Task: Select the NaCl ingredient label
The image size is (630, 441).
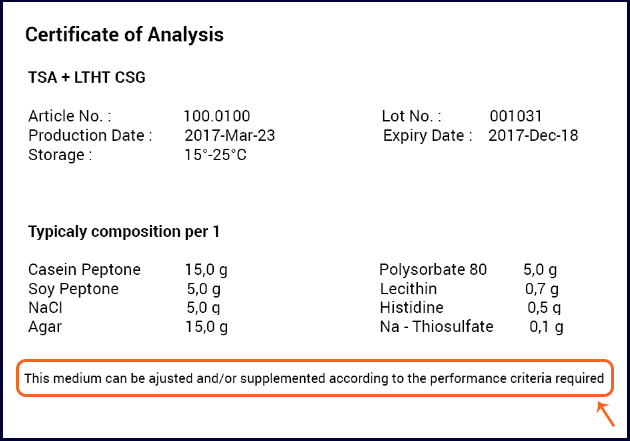Action: [x=45, y=308]
